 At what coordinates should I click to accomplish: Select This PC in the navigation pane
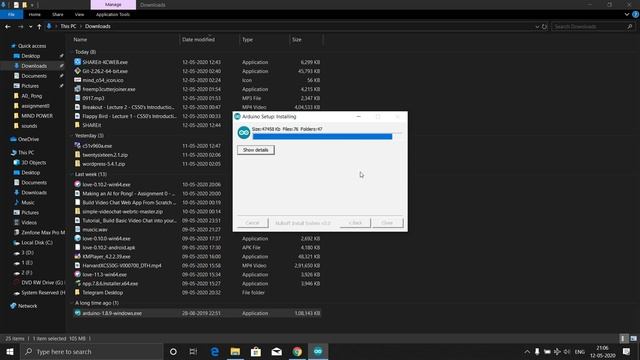pos(26,153)
